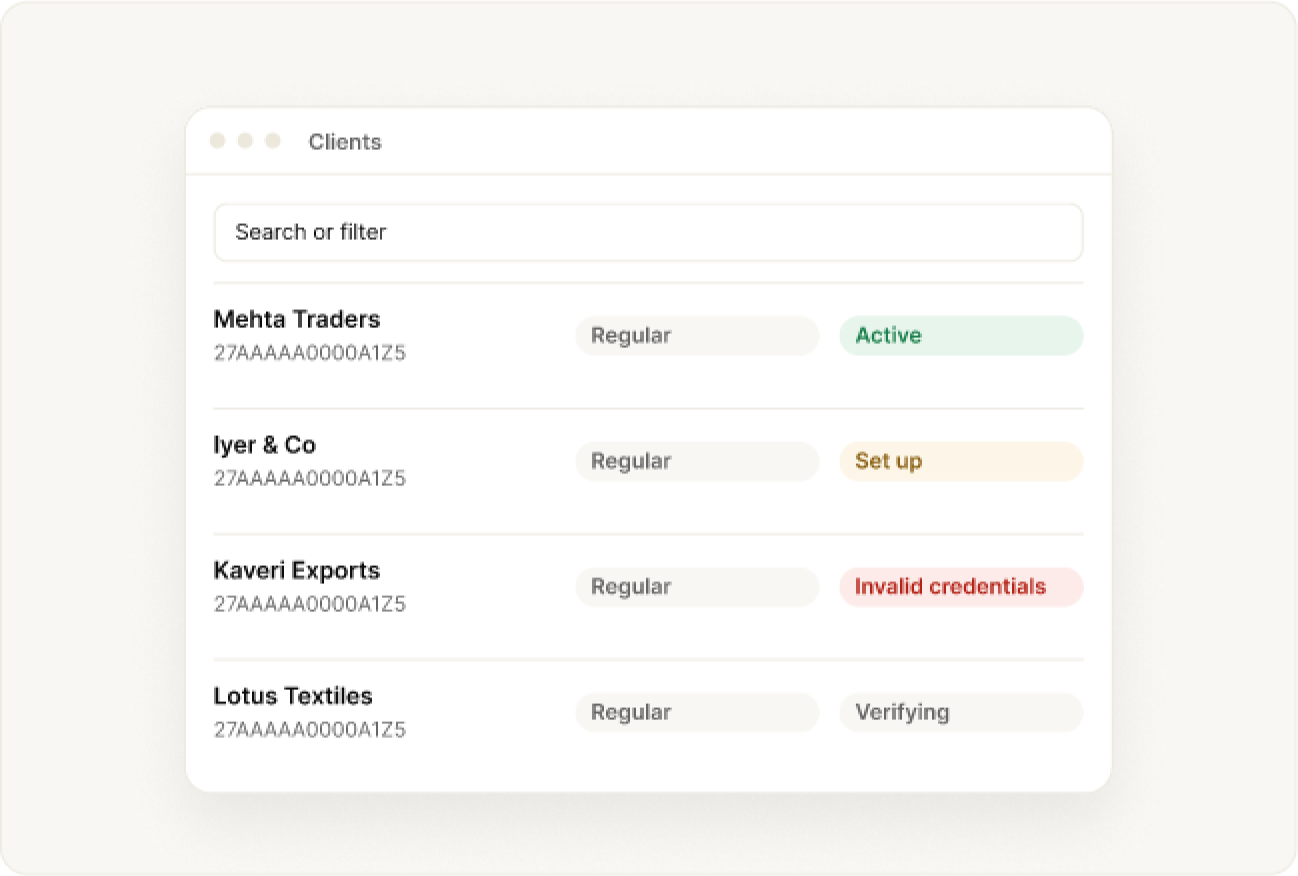Click Regular tag in Mehta Traders row
The image size is (1298, 876).
pos(697,336)
